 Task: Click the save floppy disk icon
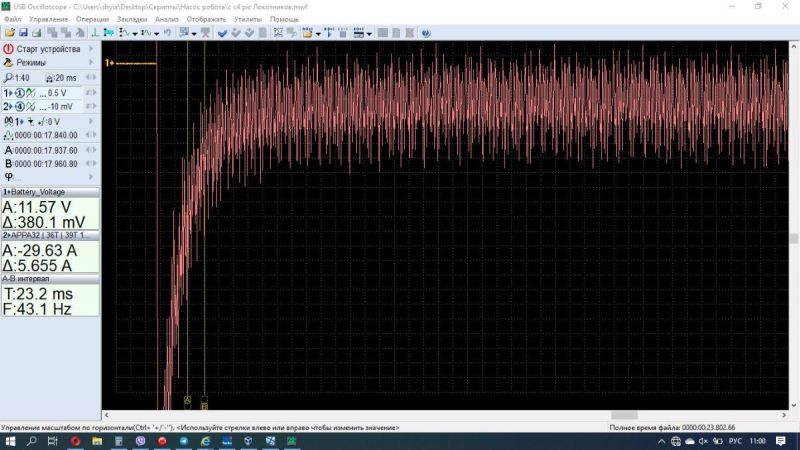pos(23,33)
